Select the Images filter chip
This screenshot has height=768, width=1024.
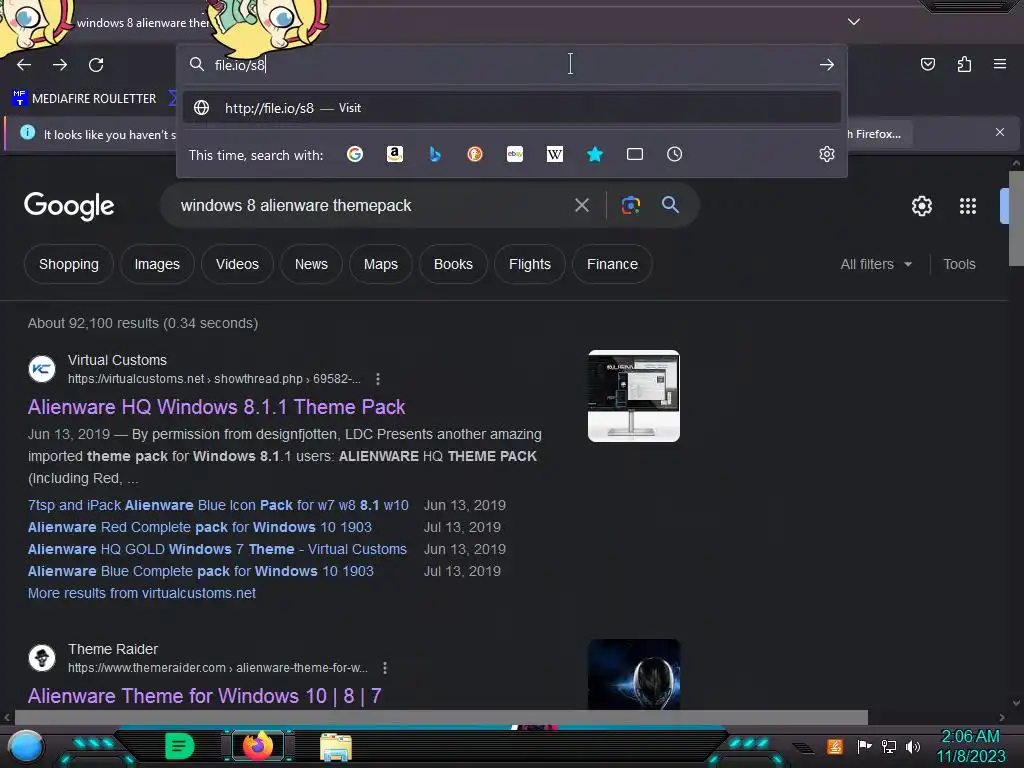tap(157, 264)
